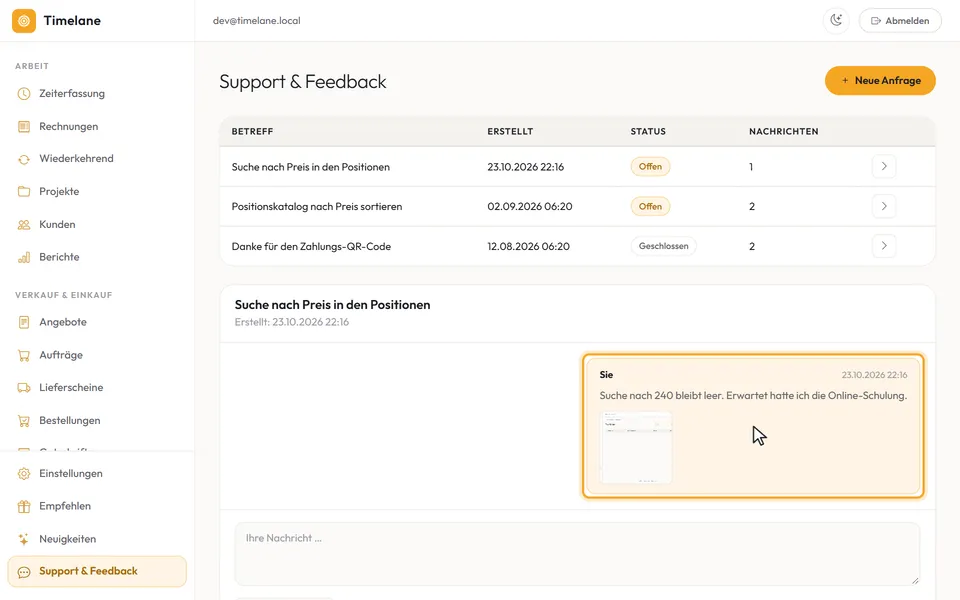960x600 pixels.
Task: Click the Abmelden logout button
Action: click(900, 21)
